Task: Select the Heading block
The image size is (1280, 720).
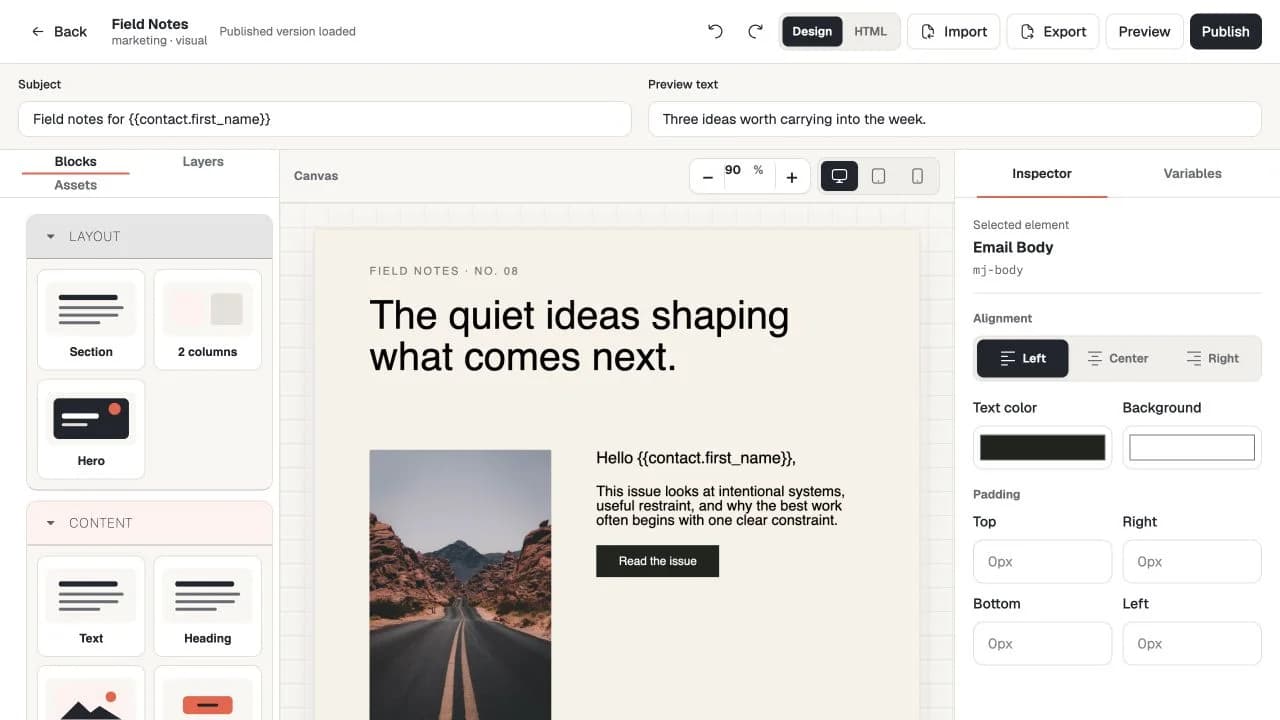Action: 207,606
